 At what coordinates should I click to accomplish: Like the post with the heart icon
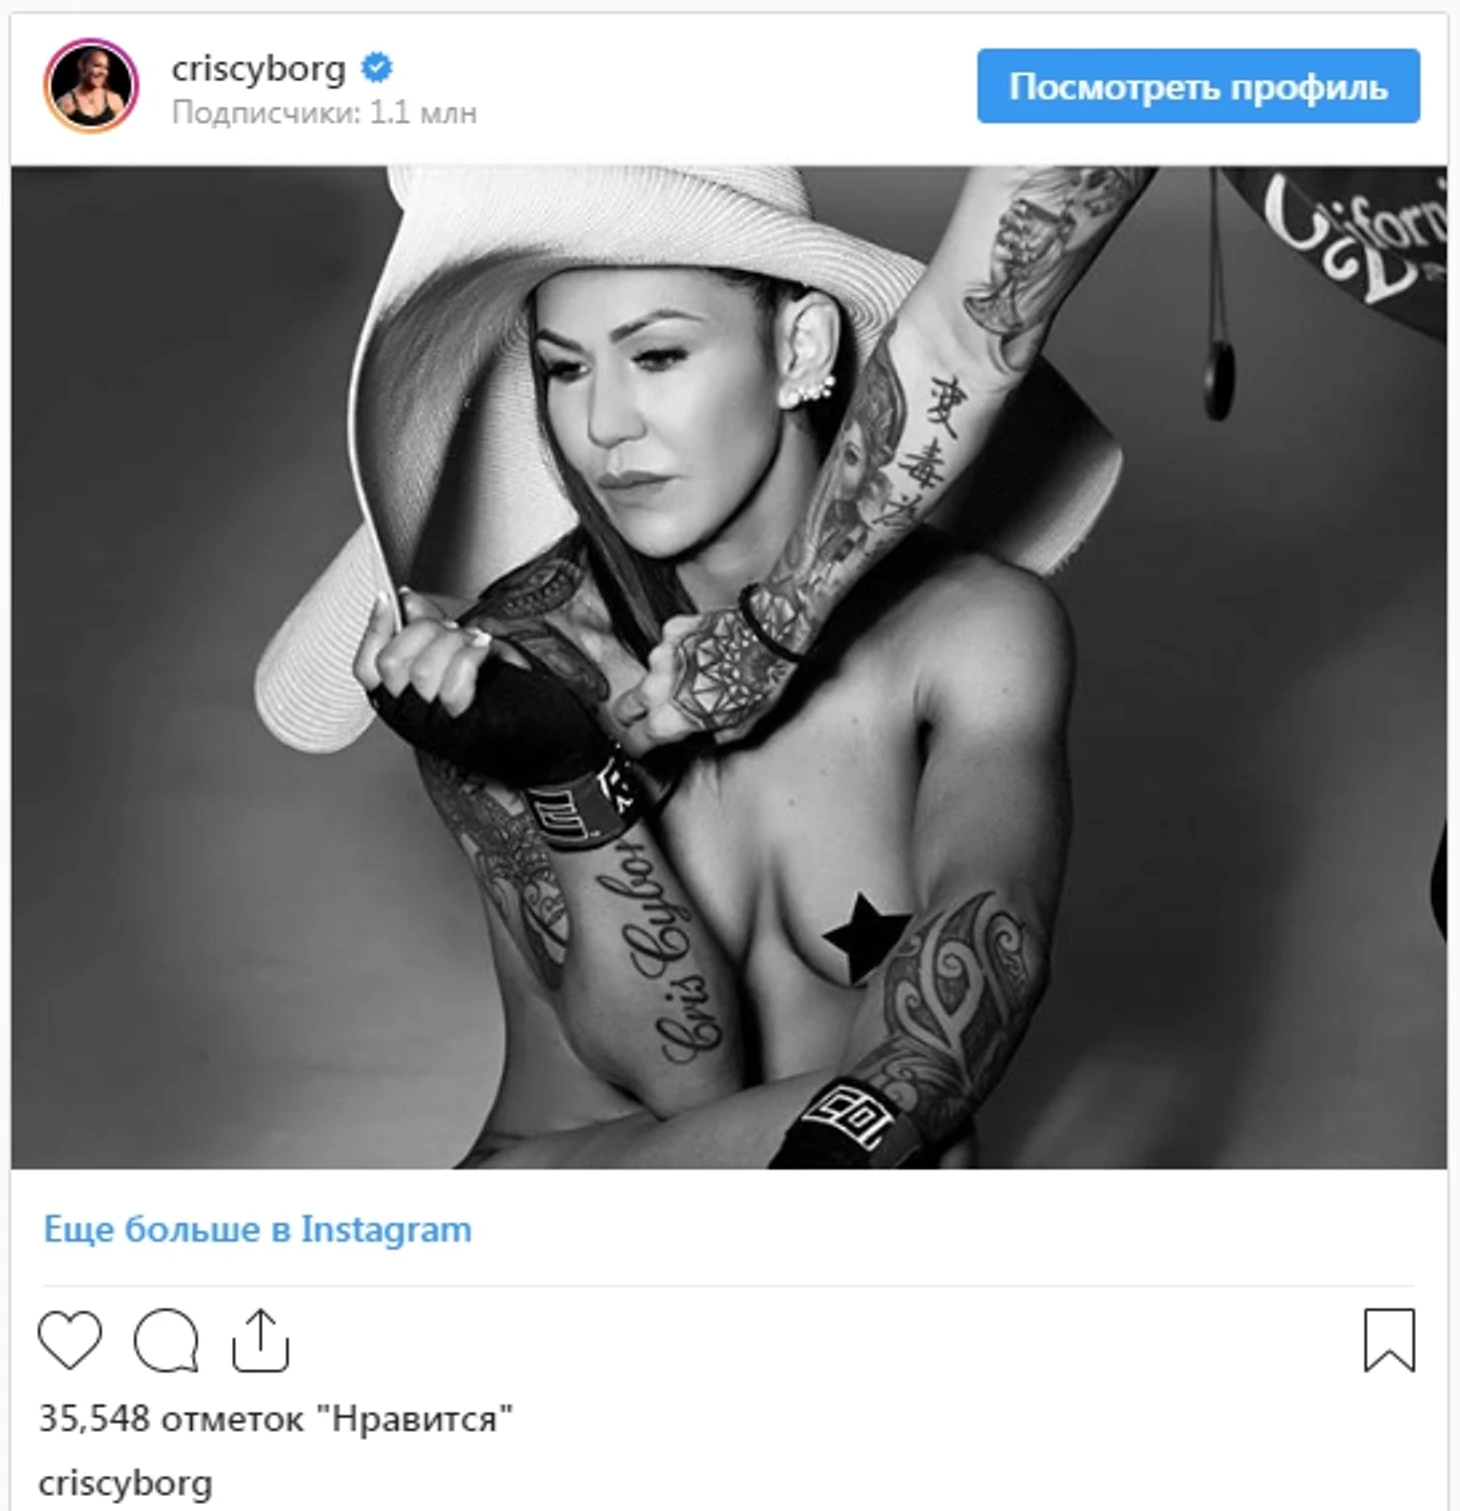(x=70, y=1340)
